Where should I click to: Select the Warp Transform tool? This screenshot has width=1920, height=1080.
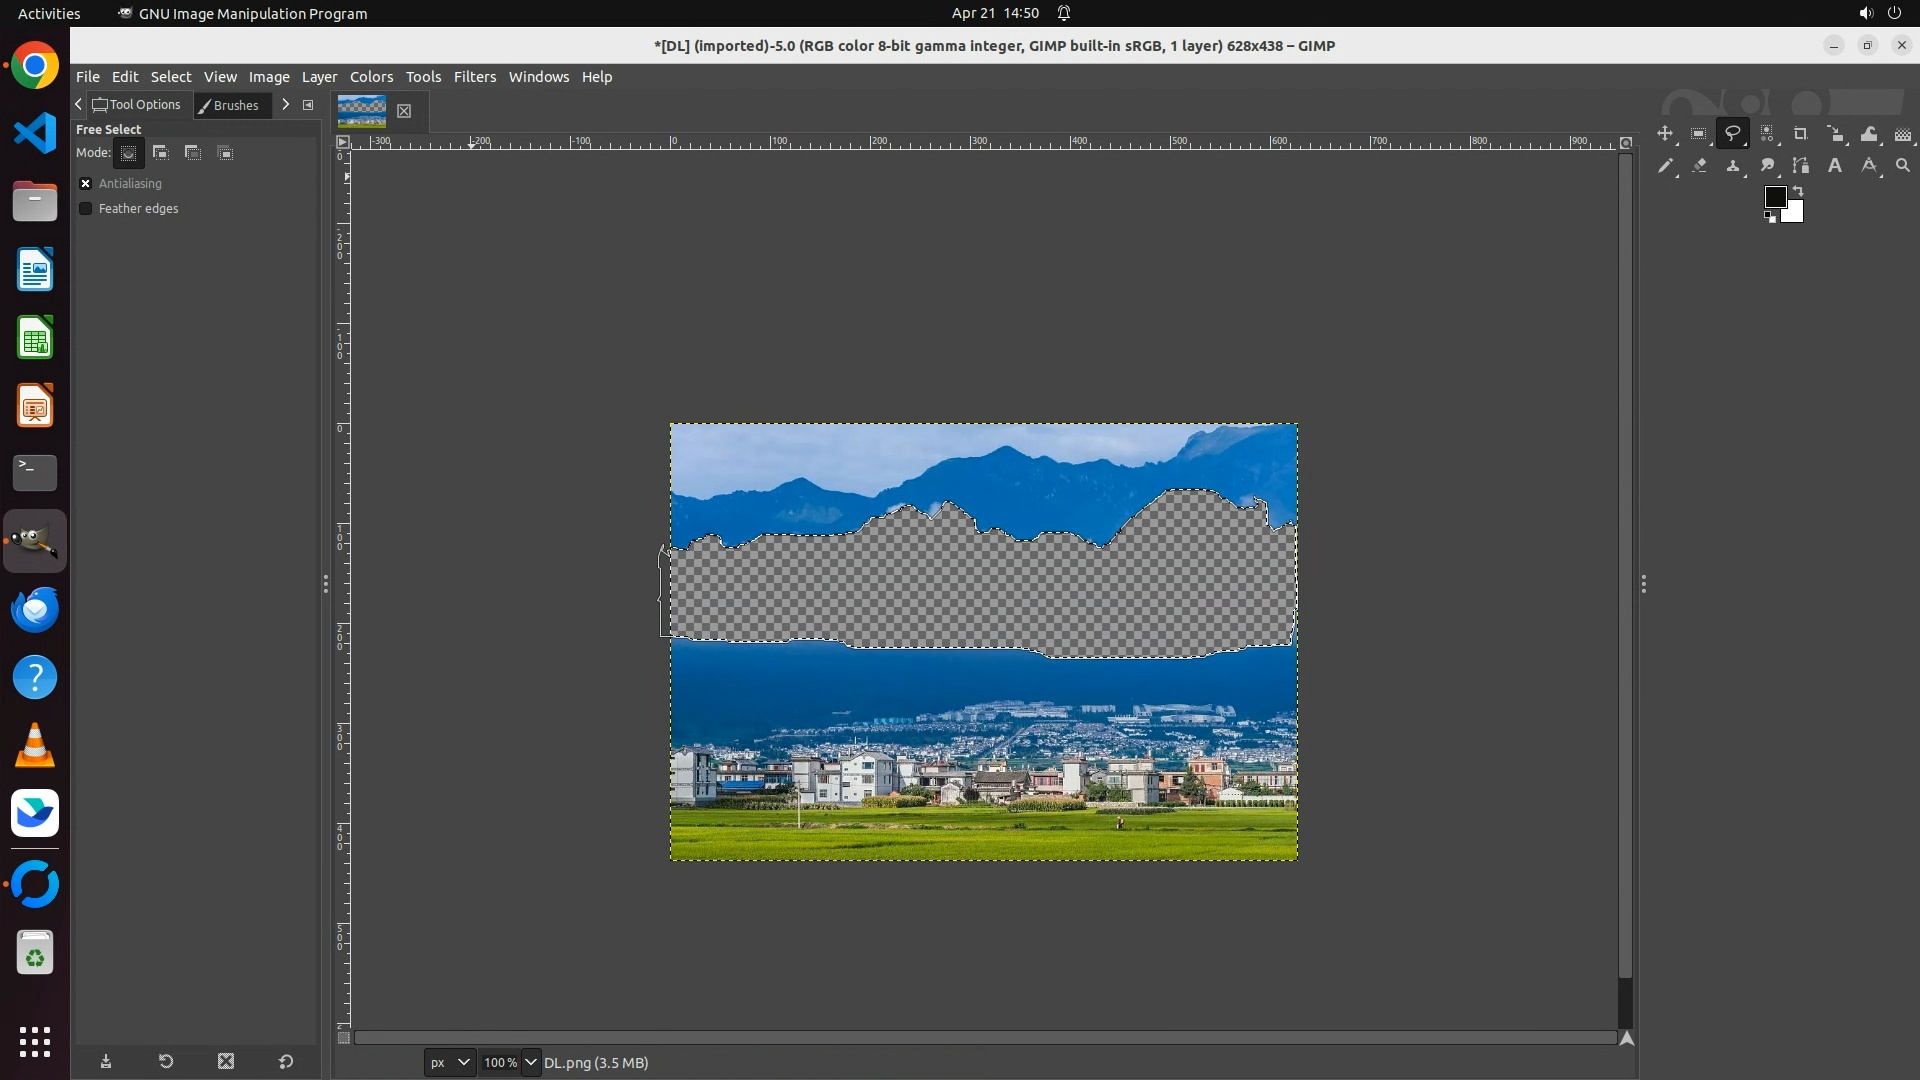(1869, 134)
